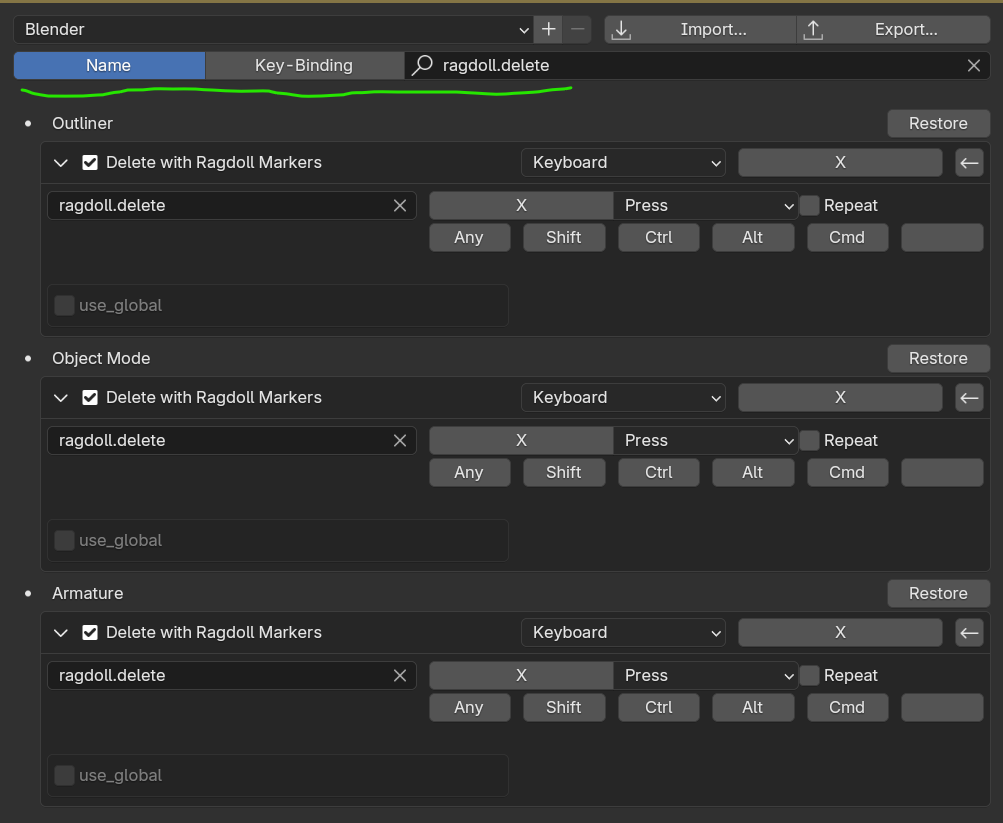This screenshot has height=823, width=1003.
Task: Click the search field containing ragdoll.delete
Action: (x=690, y=65)
